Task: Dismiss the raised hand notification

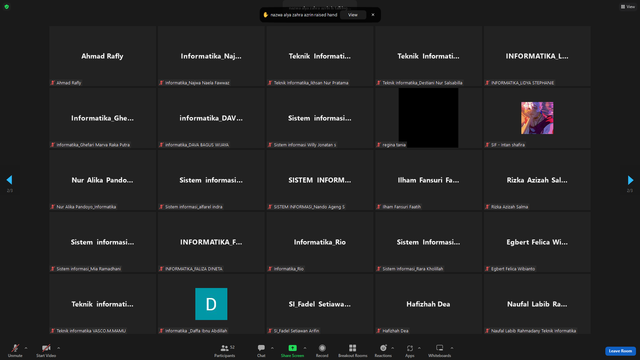Action: tap(373, 15)
